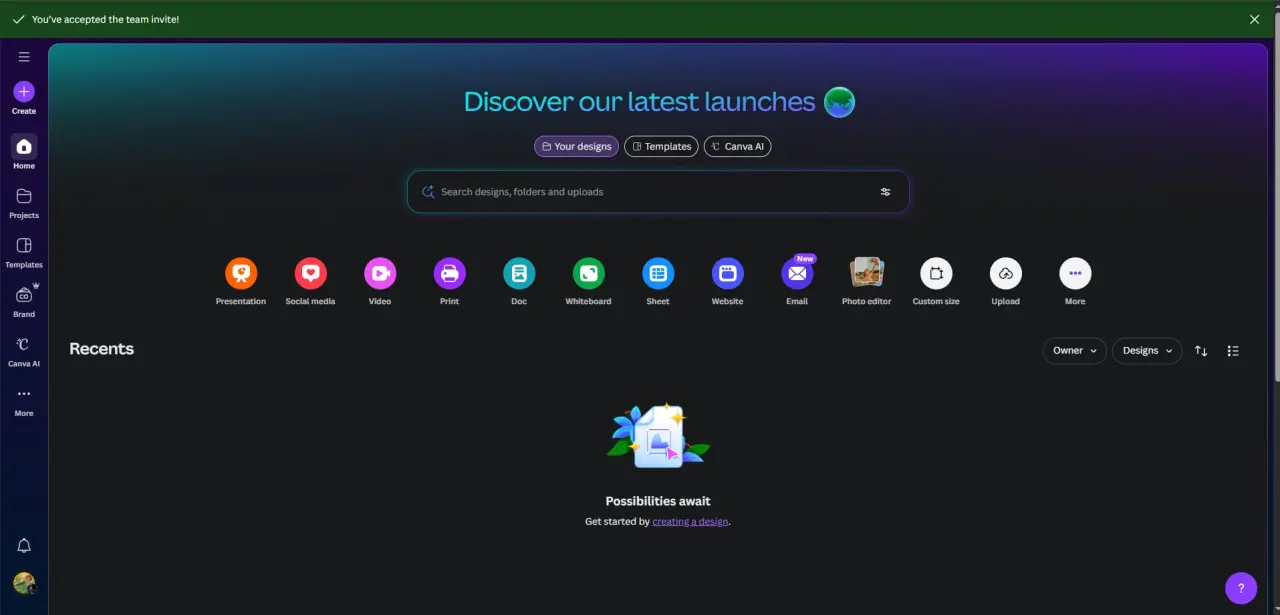Screen dimensions: 1280x615
Task: Open search filter options icon
Action: click(885, 192)
